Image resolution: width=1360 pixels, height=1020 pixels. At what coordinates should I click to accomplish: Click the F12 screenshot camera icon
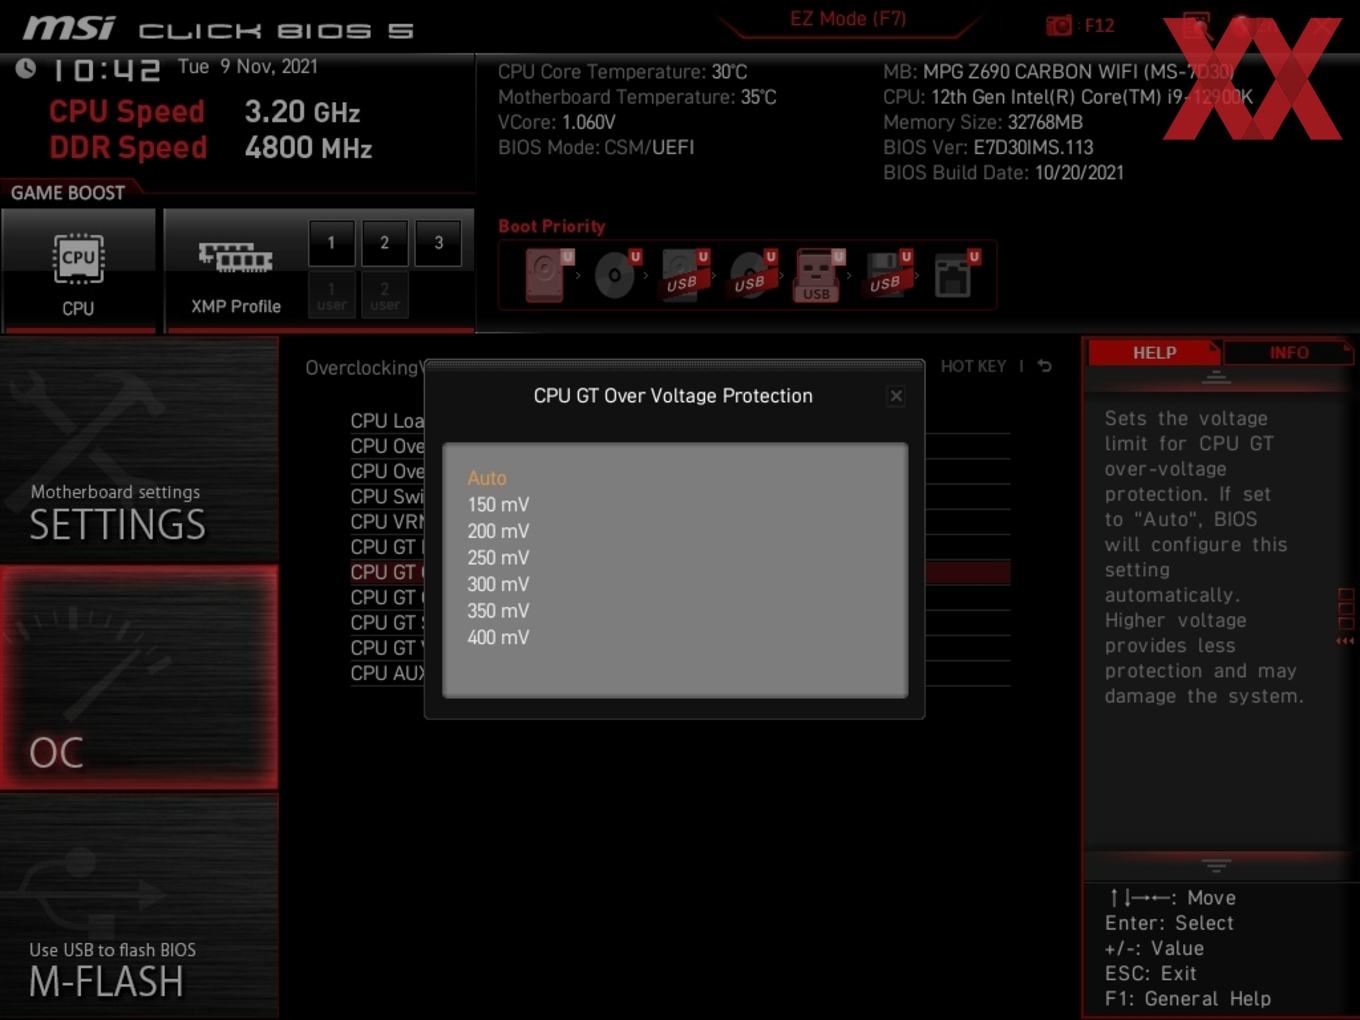1059,25
